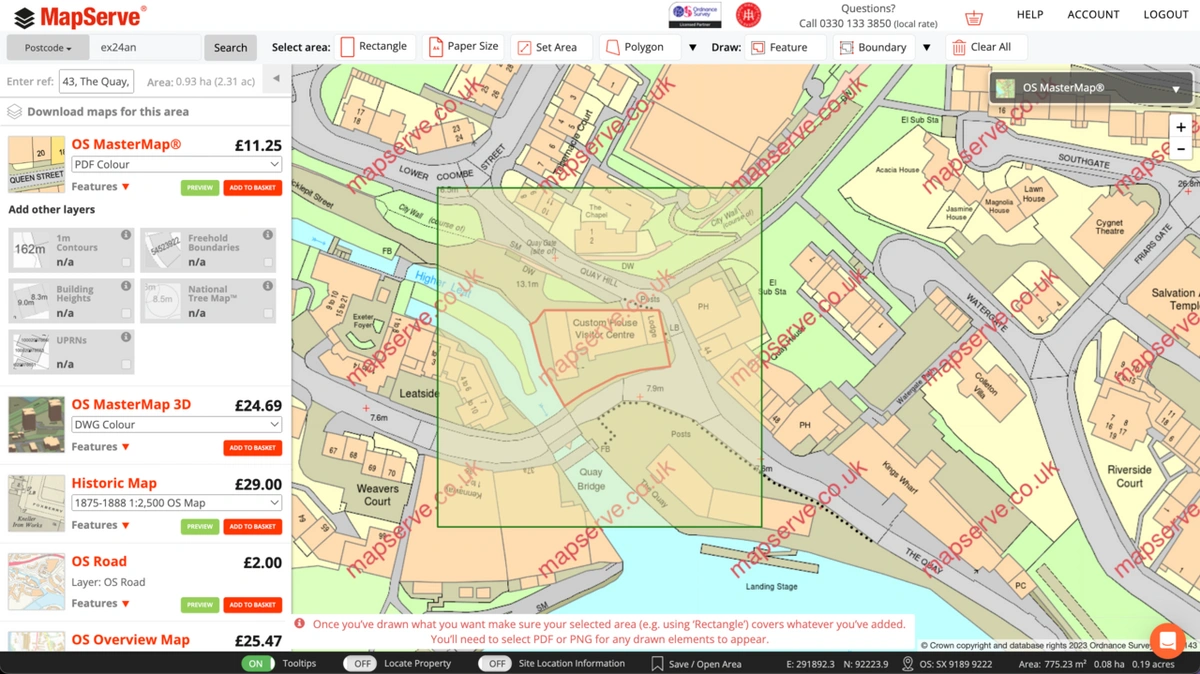This screenshot has height=674, width=1200.
Task: Click the red circular badge logo
Action: [748, 15]
